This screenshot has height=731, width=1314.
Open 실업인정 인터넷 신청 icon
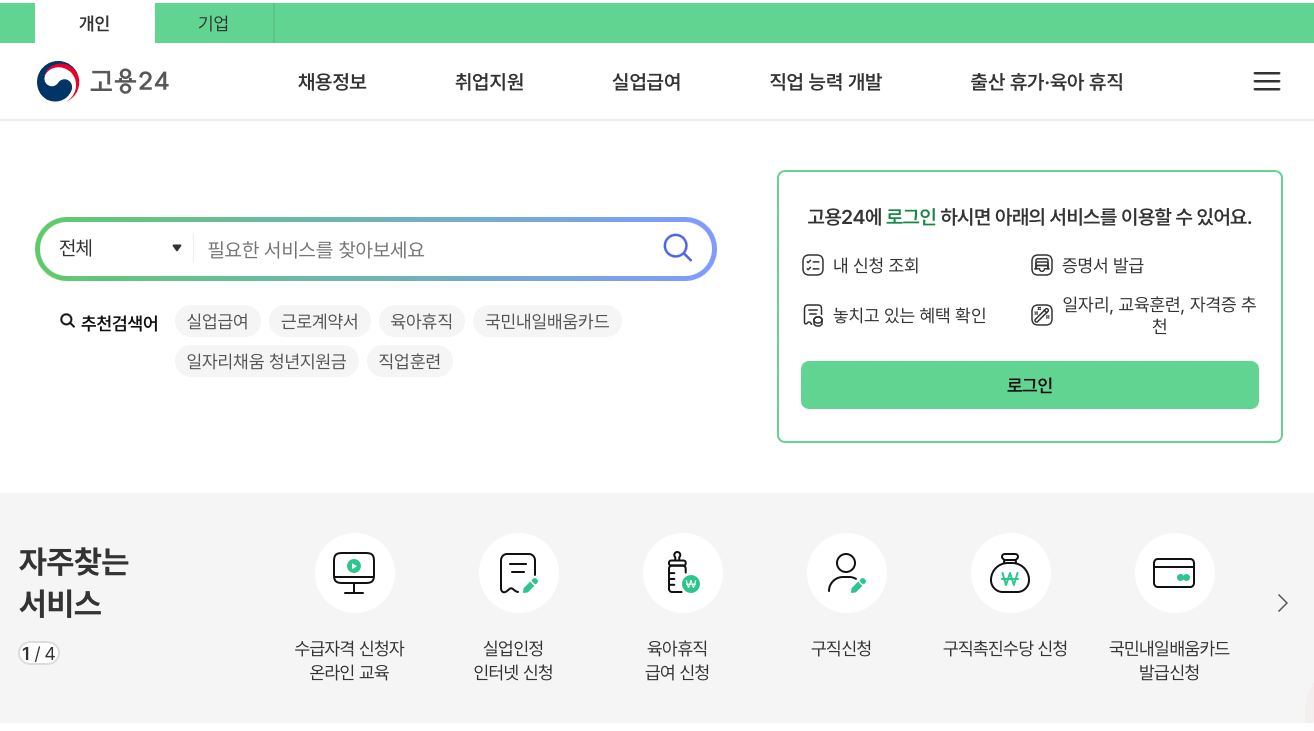(519, 573)
